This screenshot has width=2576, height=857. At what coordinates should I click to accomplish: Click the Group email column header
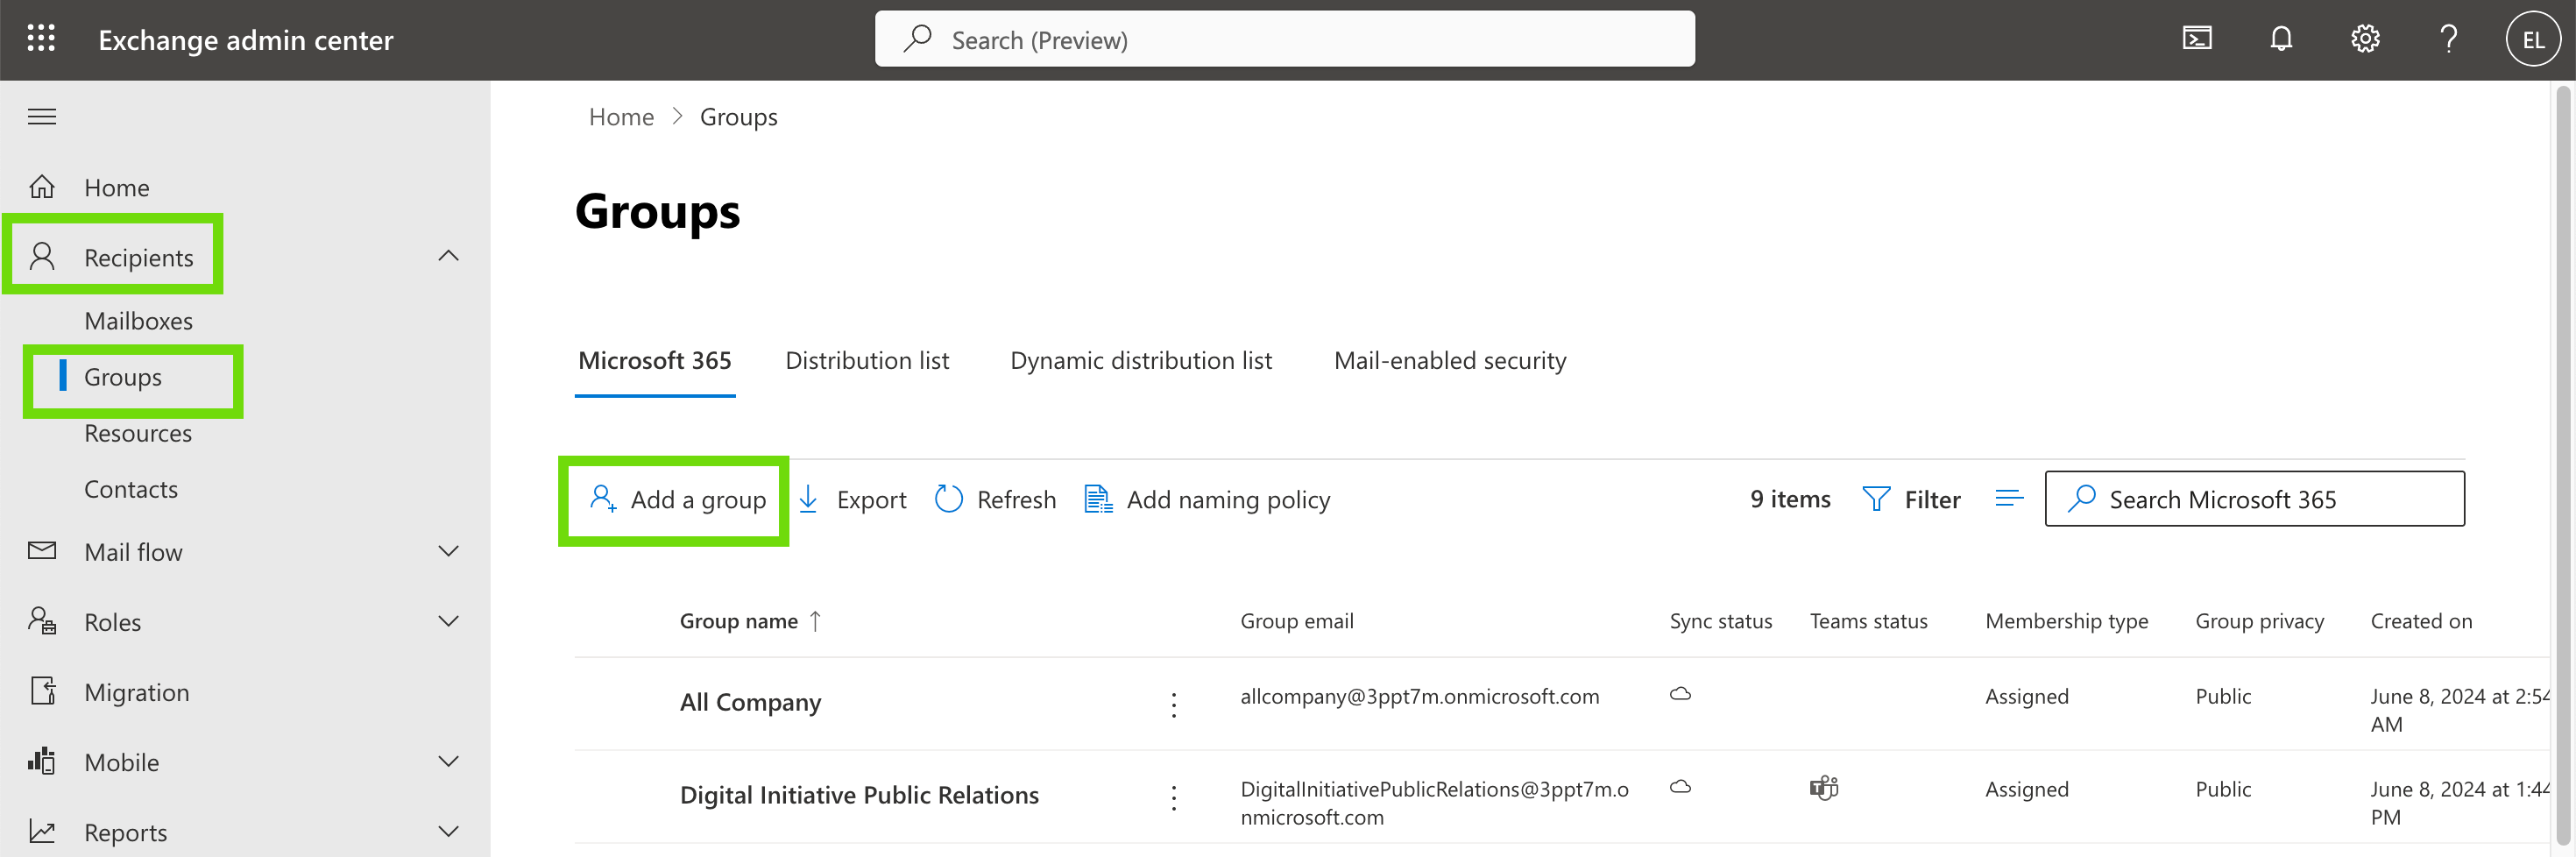[x=1296, y=621]
